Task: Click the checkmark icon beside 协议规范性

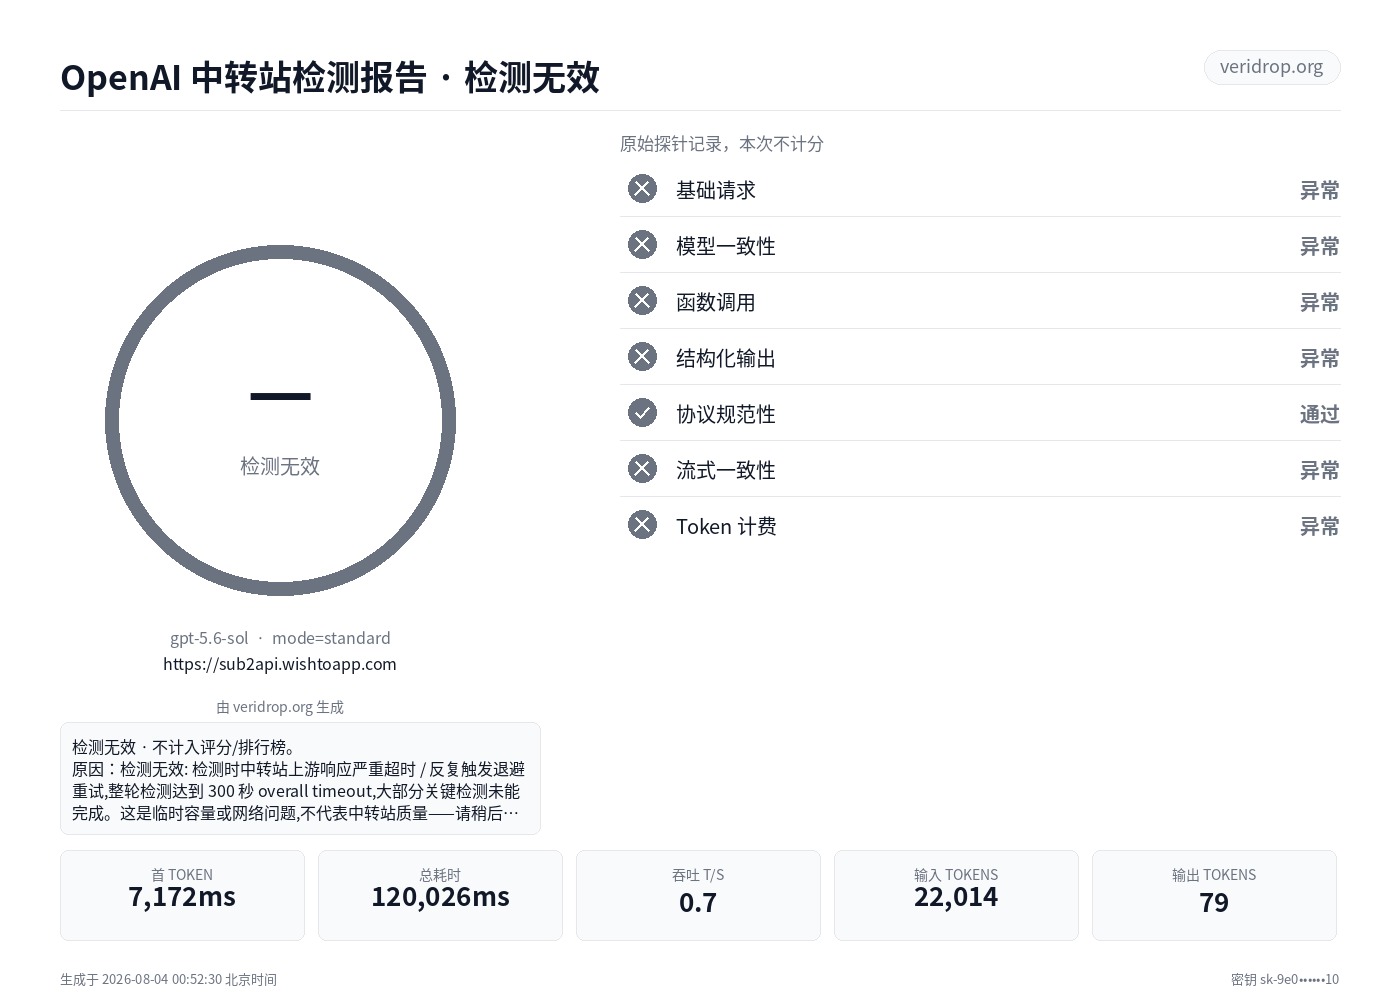Action: coord(642,413)
